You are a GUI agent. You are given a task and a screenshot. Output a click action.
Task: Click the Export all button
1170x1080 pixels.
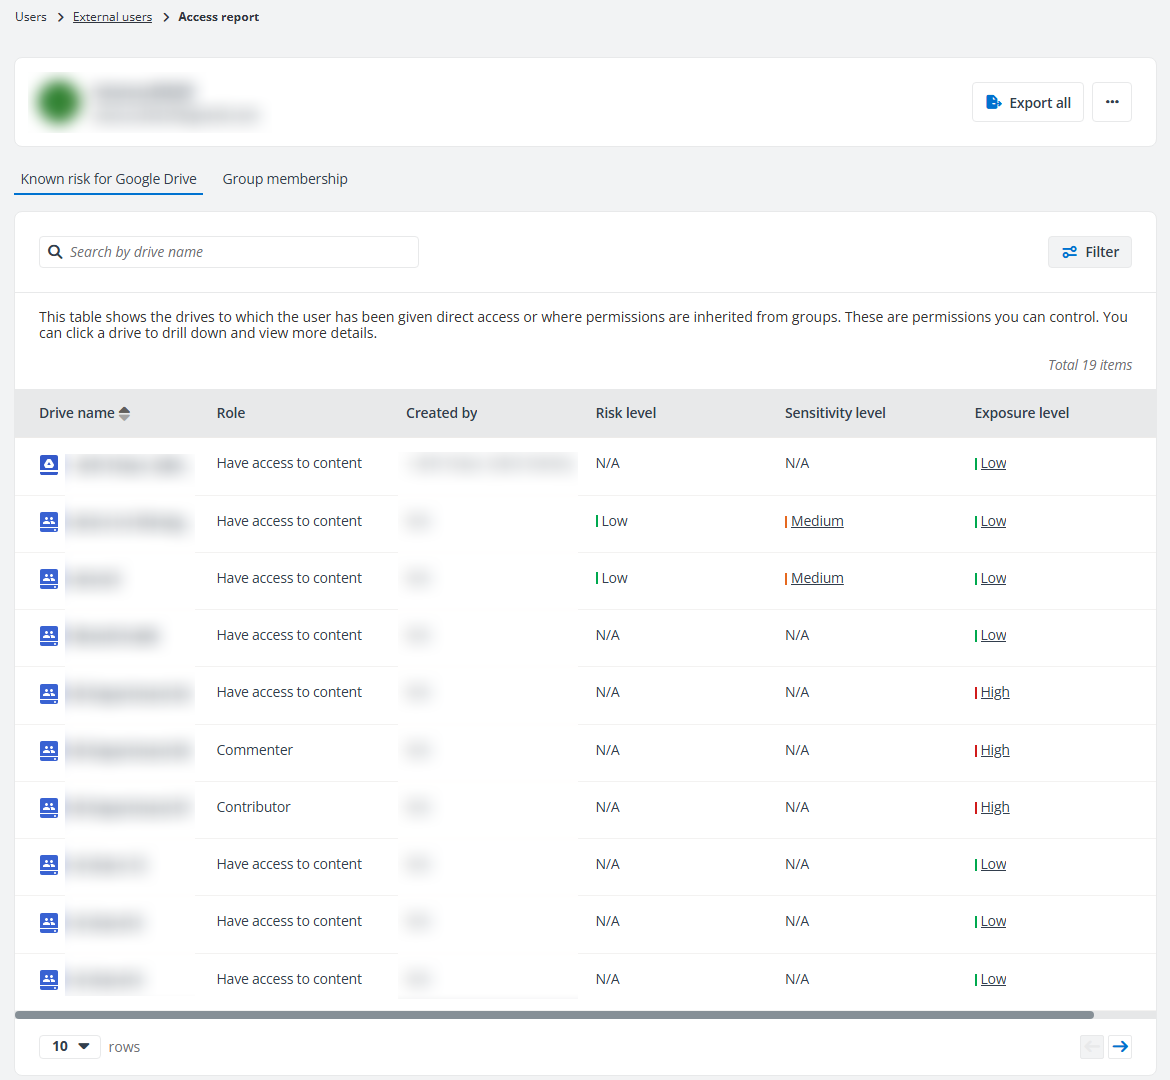pos(1028,101)
